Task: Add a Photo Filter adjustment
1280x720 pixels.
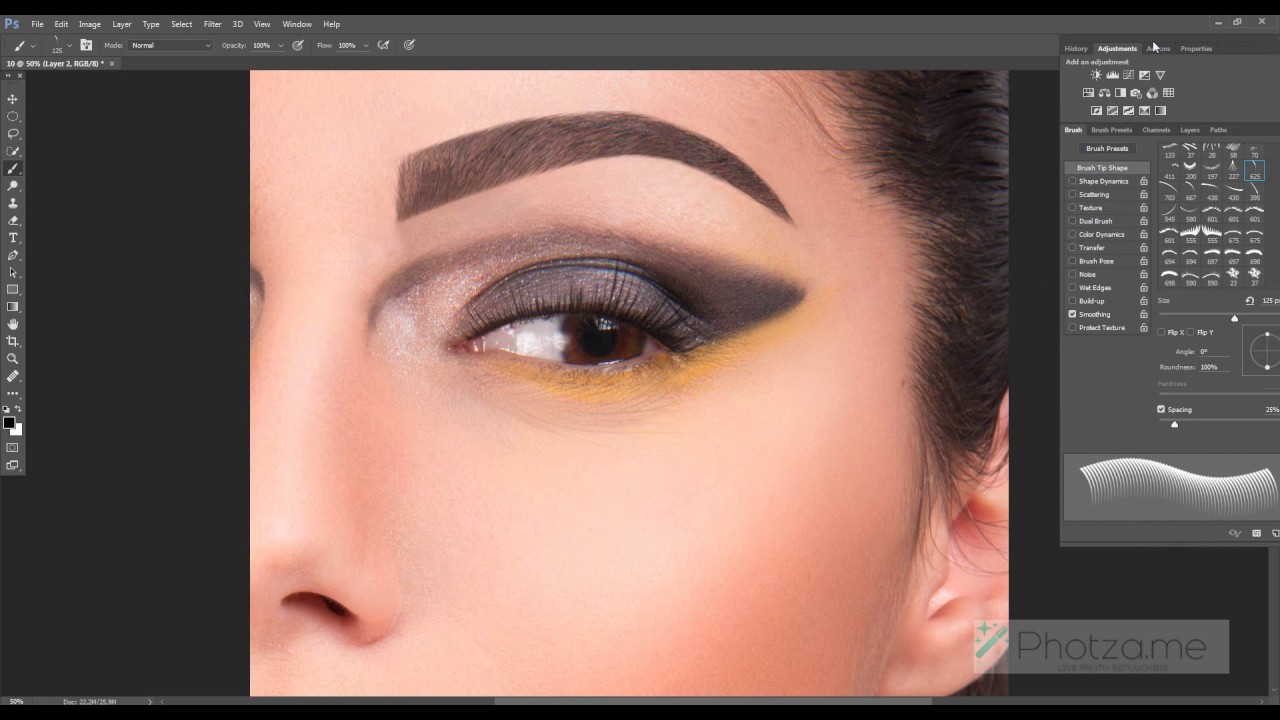Action: click(x=1136, y=93)
